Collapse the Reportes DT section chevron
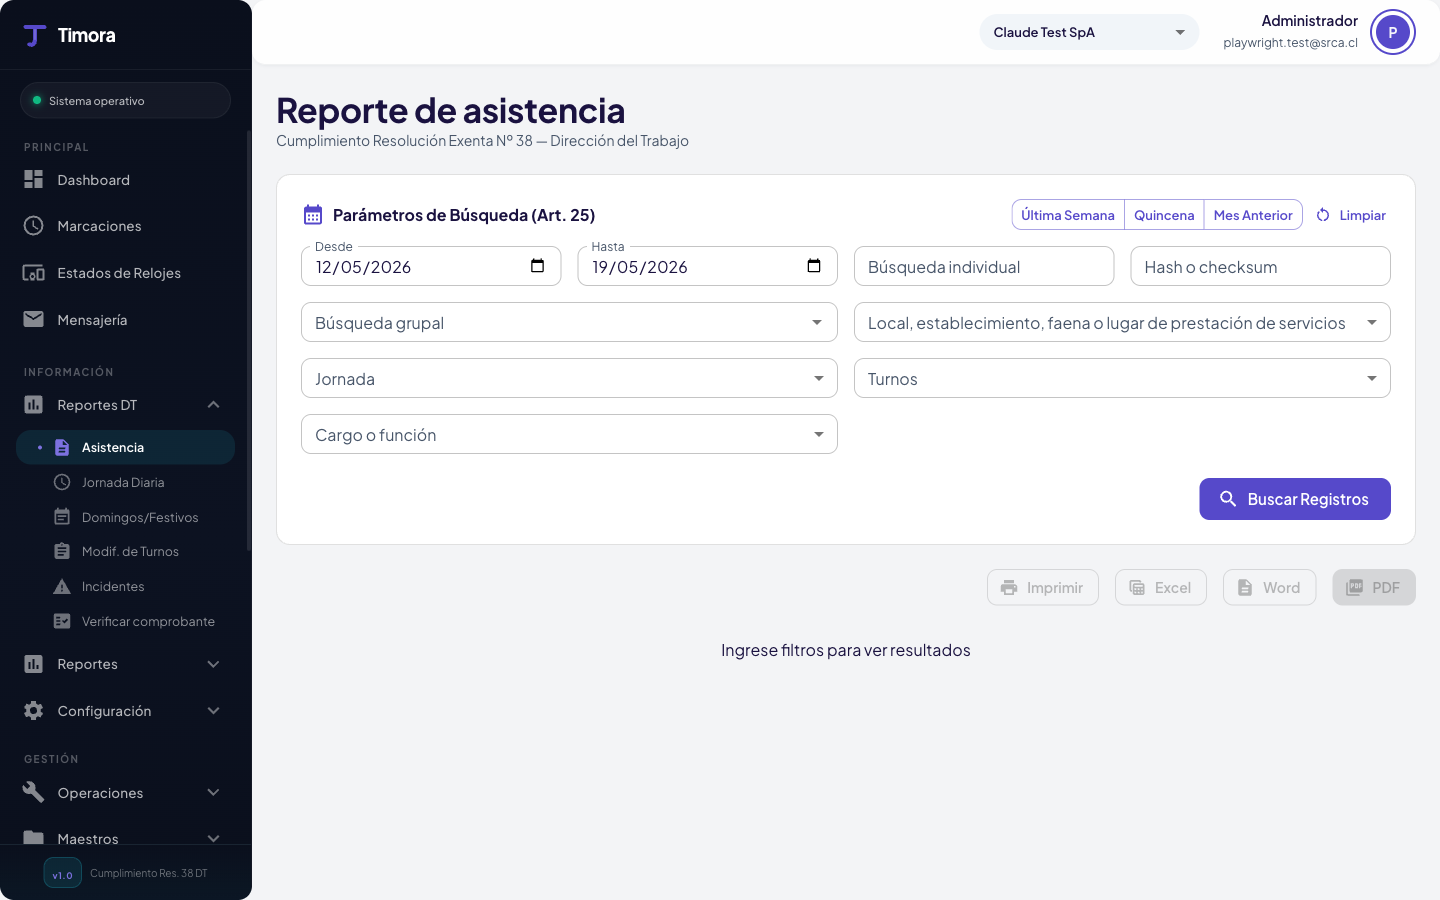Image resolution: width=1440 pixels, height=900 pixels. [213, 404]
